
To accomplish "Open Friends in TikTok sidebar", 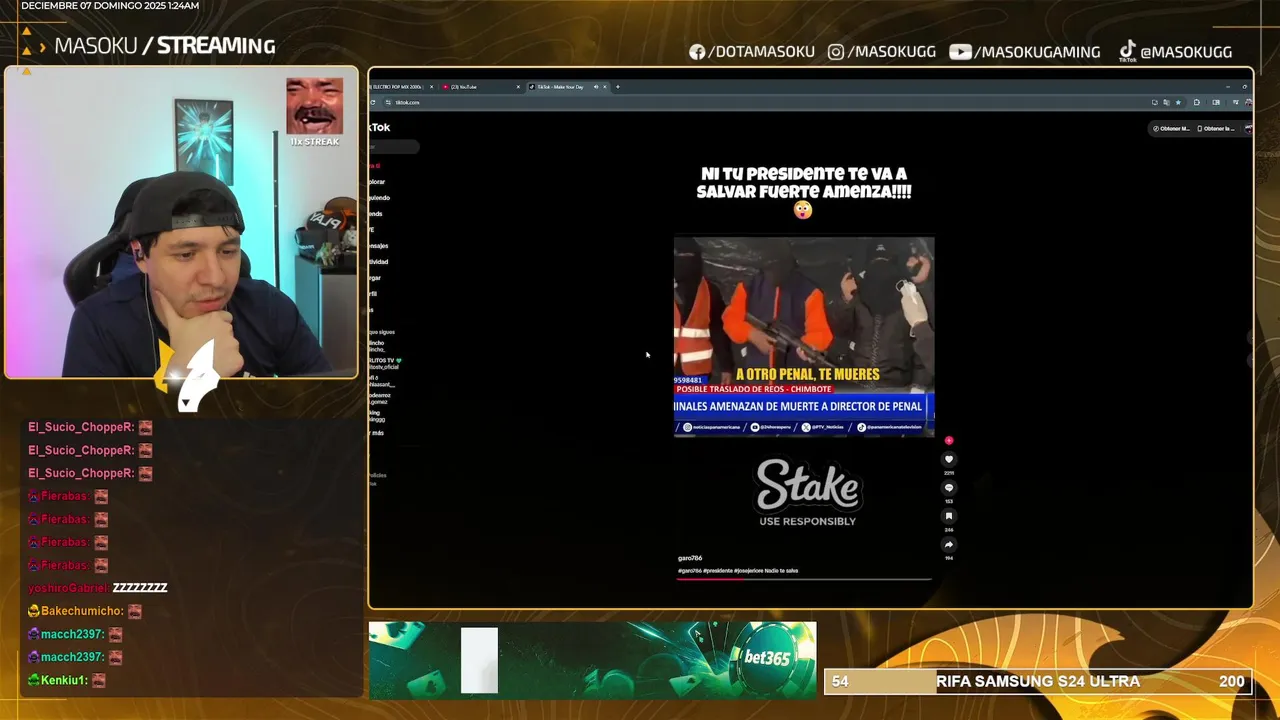I will click(x=376, y=214).
